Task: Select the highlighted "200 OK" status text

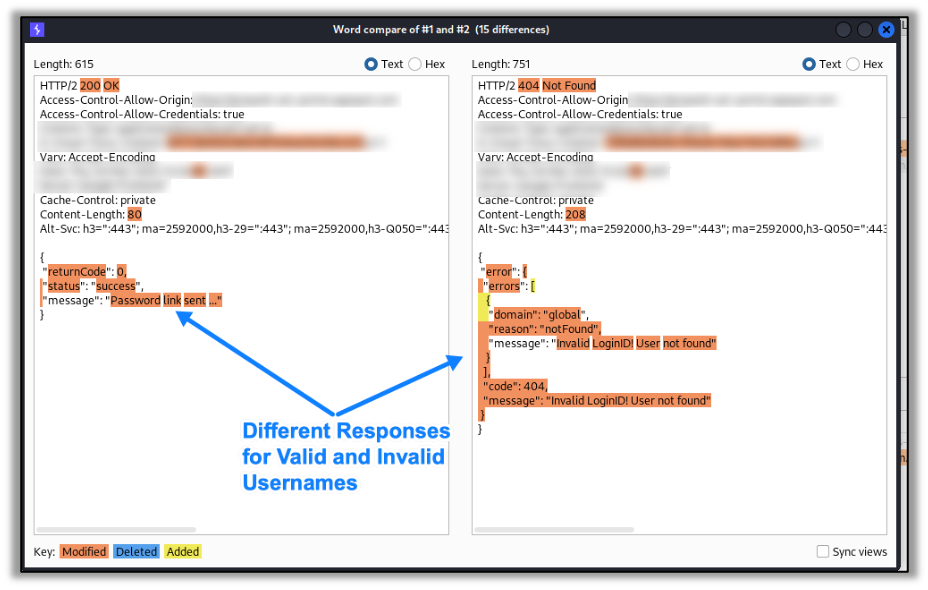Action: pyautogui.click(x=100, y=85)
